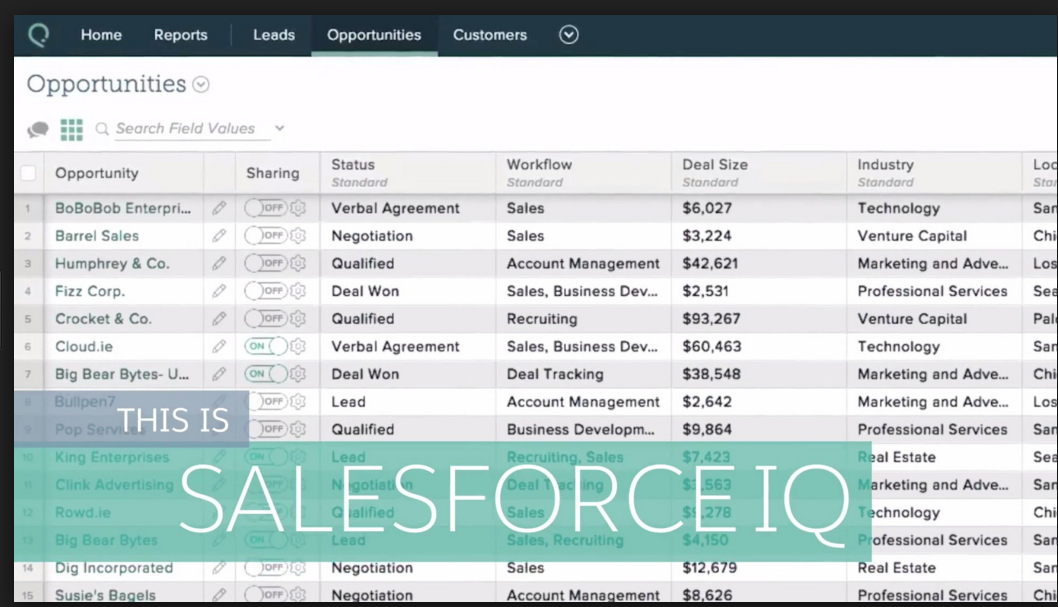Screen dimensions: 1058x607
Task: Switch on sharing for Fizz Corp.
Action: pyautogui.click(x=266, y=291)
